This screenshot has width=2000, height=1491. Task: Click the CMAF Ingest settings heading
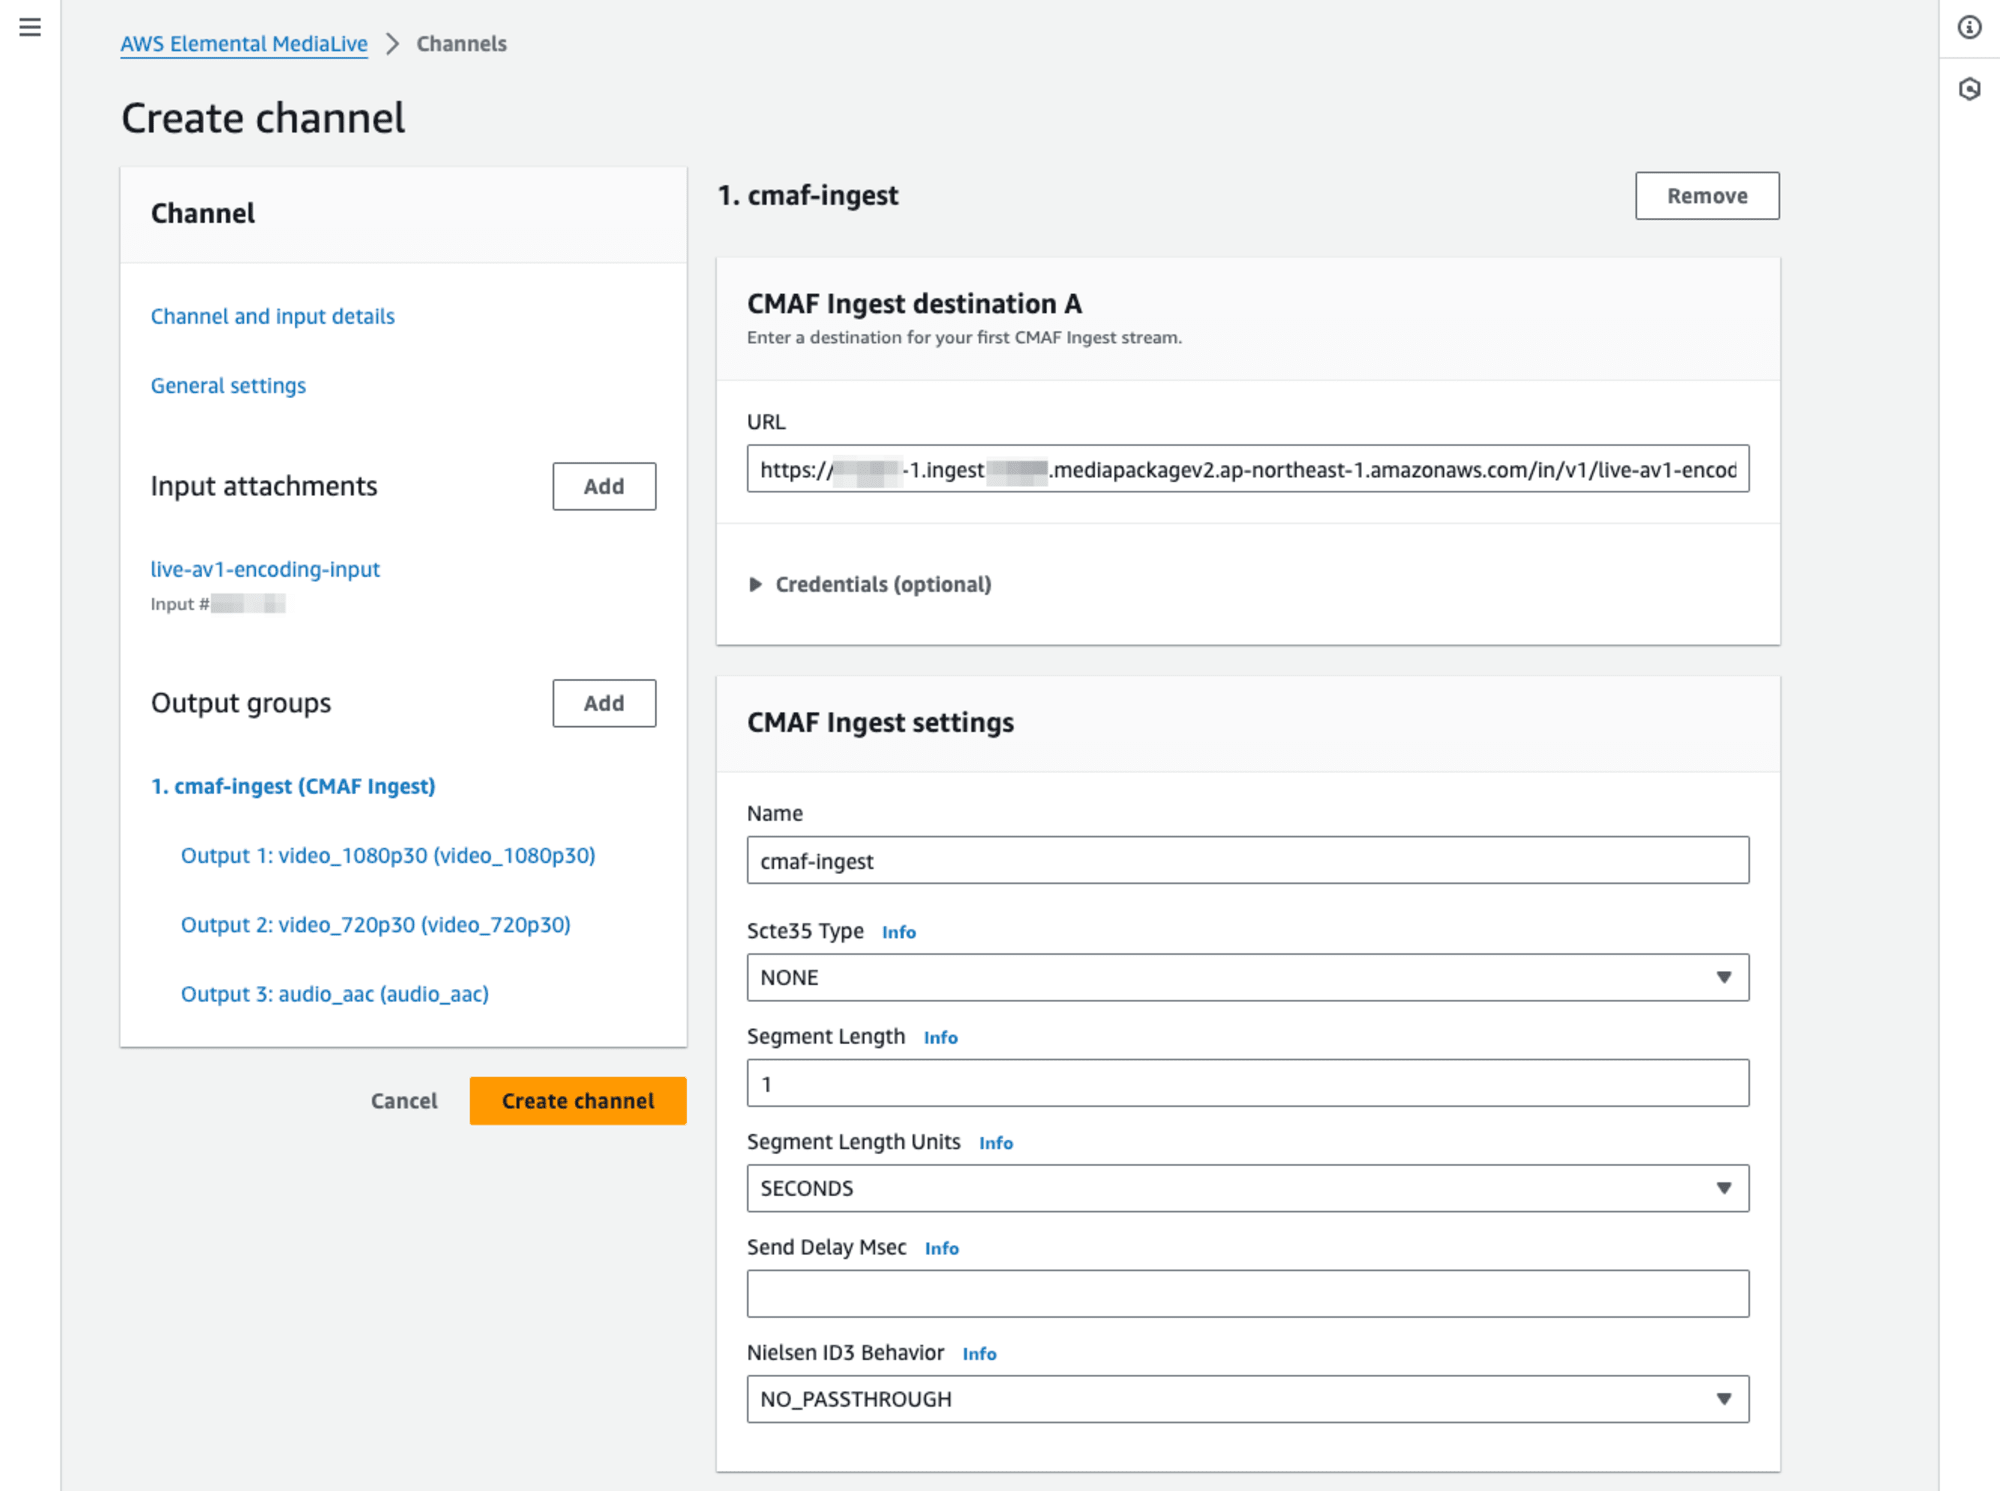pos(880,722)
